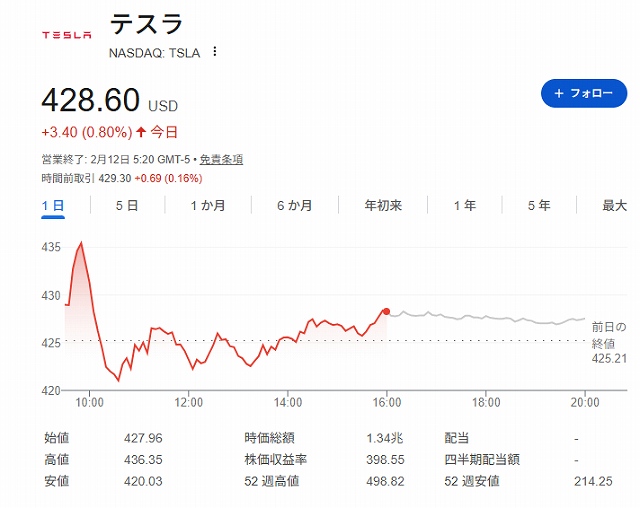640x508 pixels.
Task: Open the 免責条項 disclaimer link
Action: [x=220, y=159]
